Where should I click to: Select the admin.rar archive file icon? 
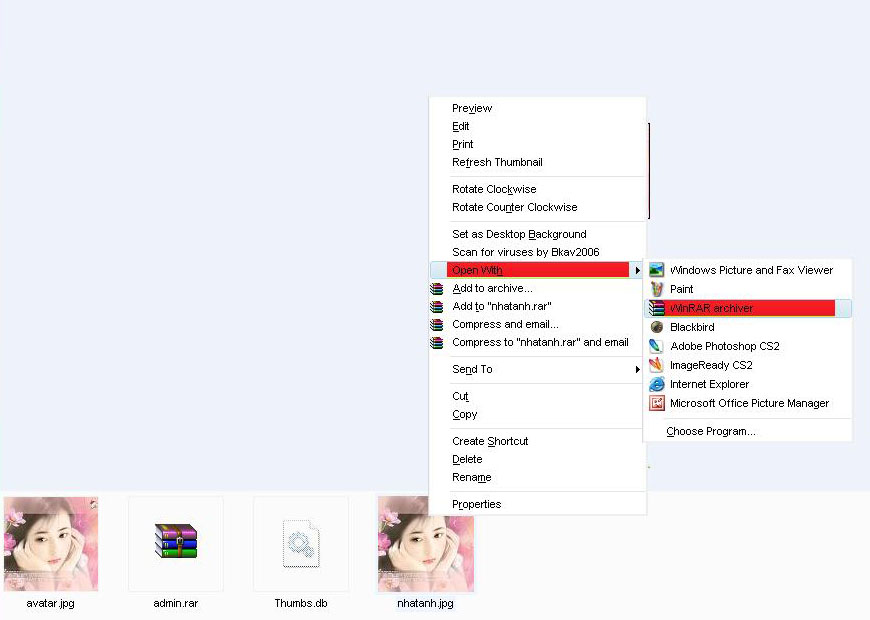(x=176, y=541)
